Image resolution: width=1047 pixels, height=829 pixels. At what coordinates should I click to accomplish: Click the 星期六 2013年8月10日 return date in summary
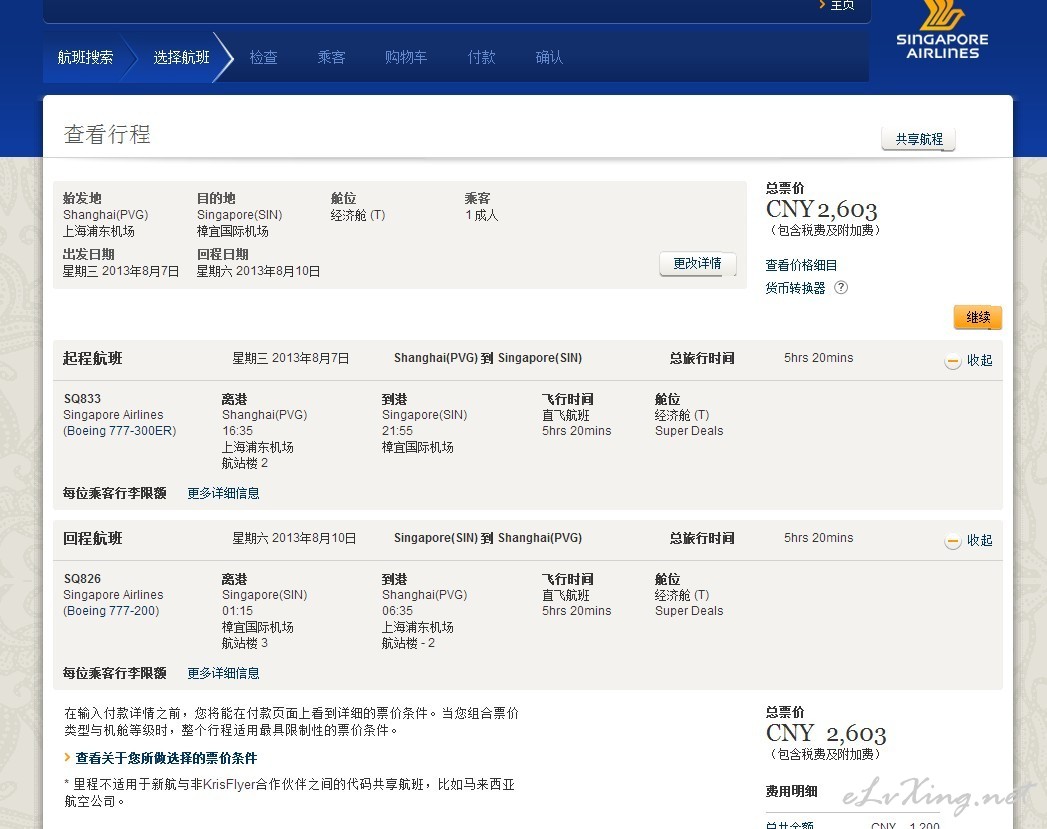[258, 271]
